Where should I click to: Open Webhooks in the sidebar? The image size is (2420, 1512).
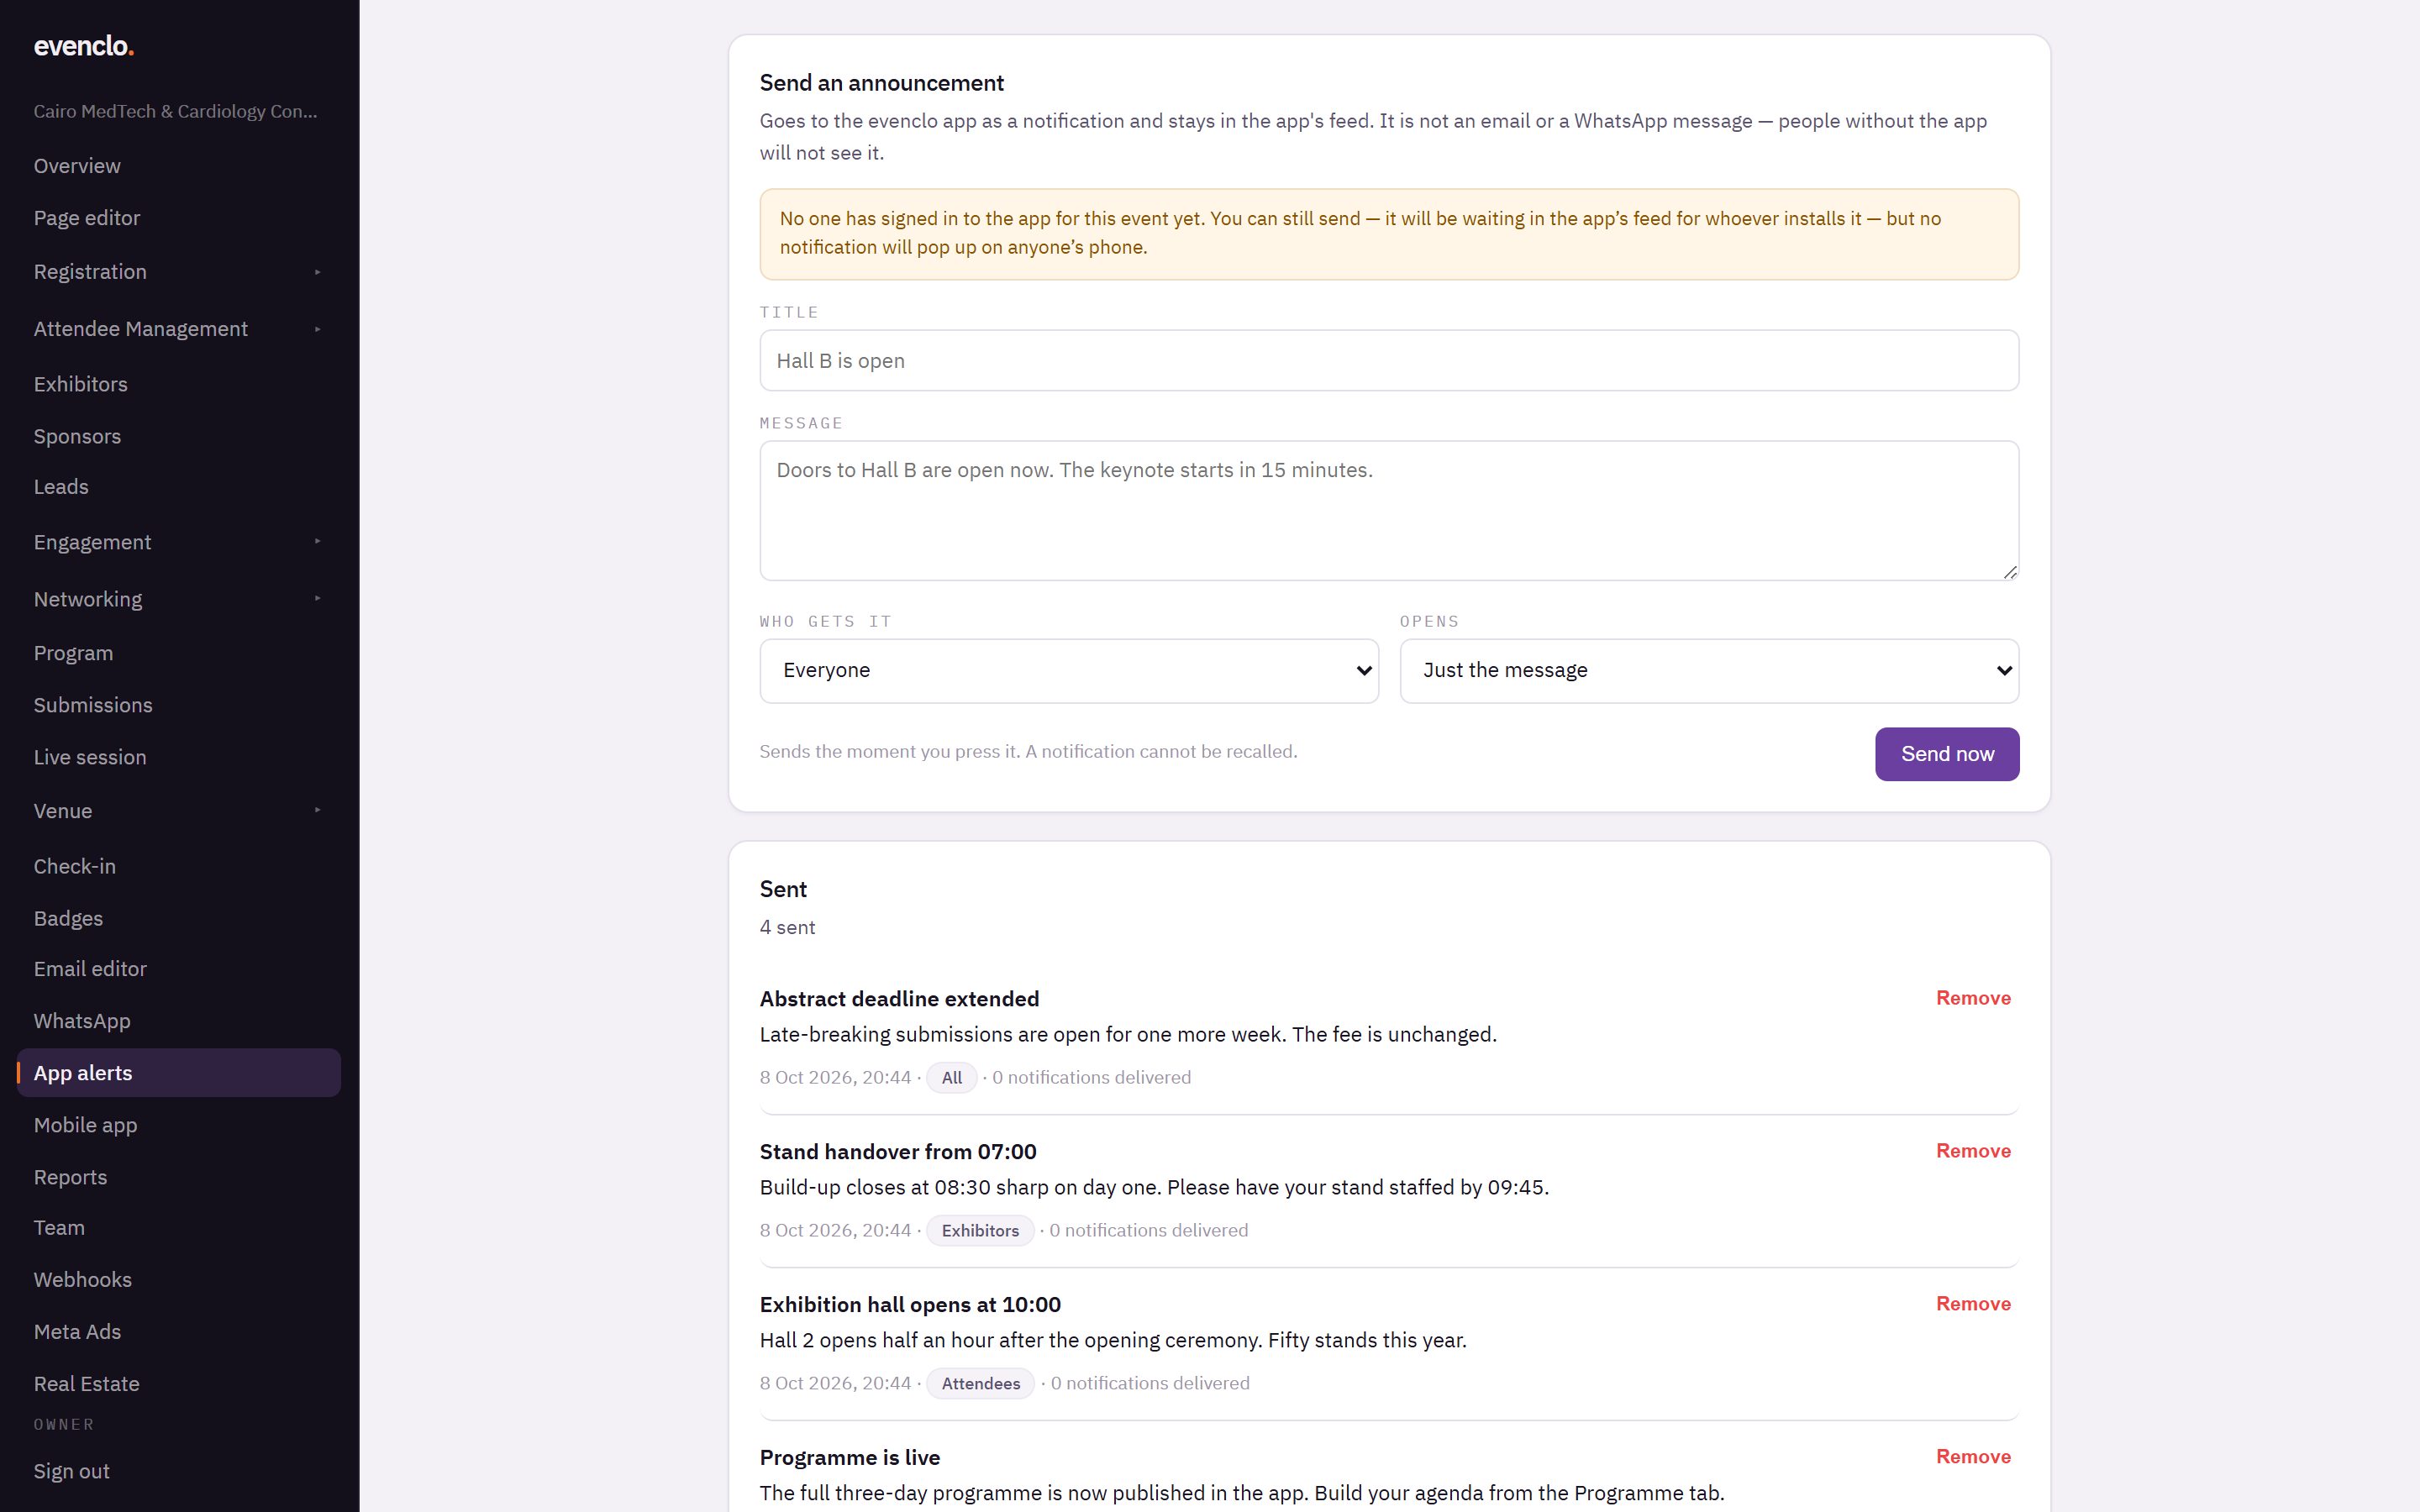point(178,1280)
